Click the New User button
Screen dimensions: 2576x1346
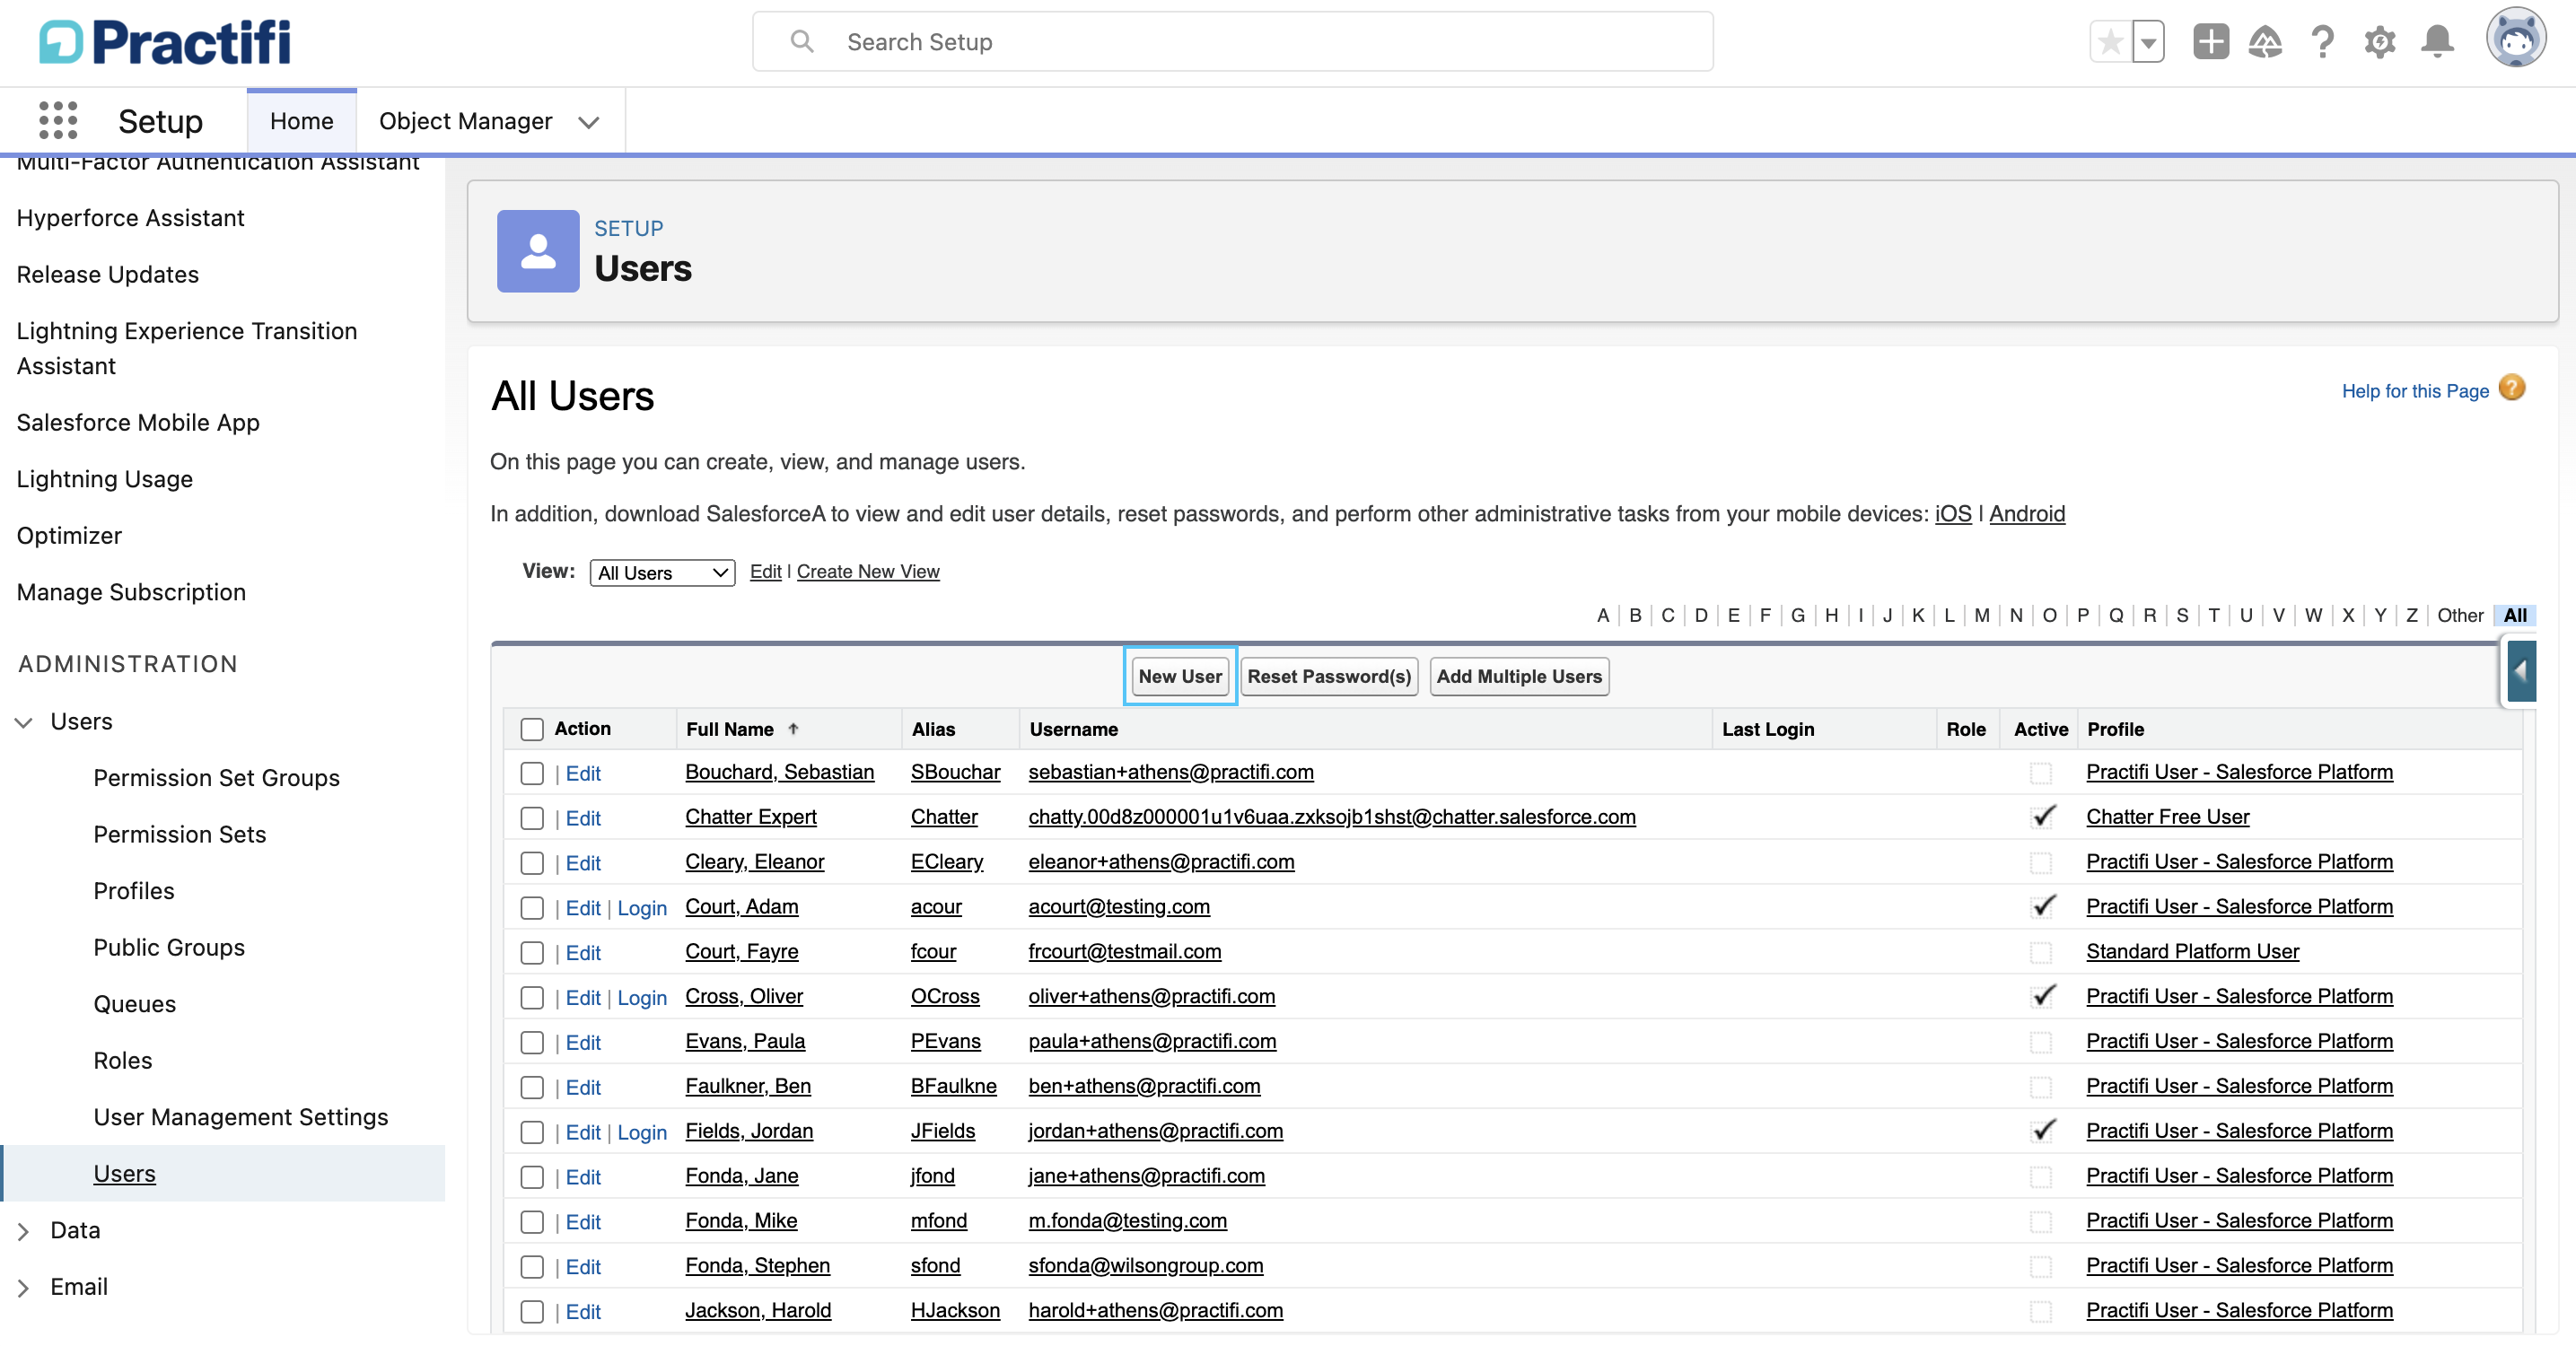tap(1180, 676)
